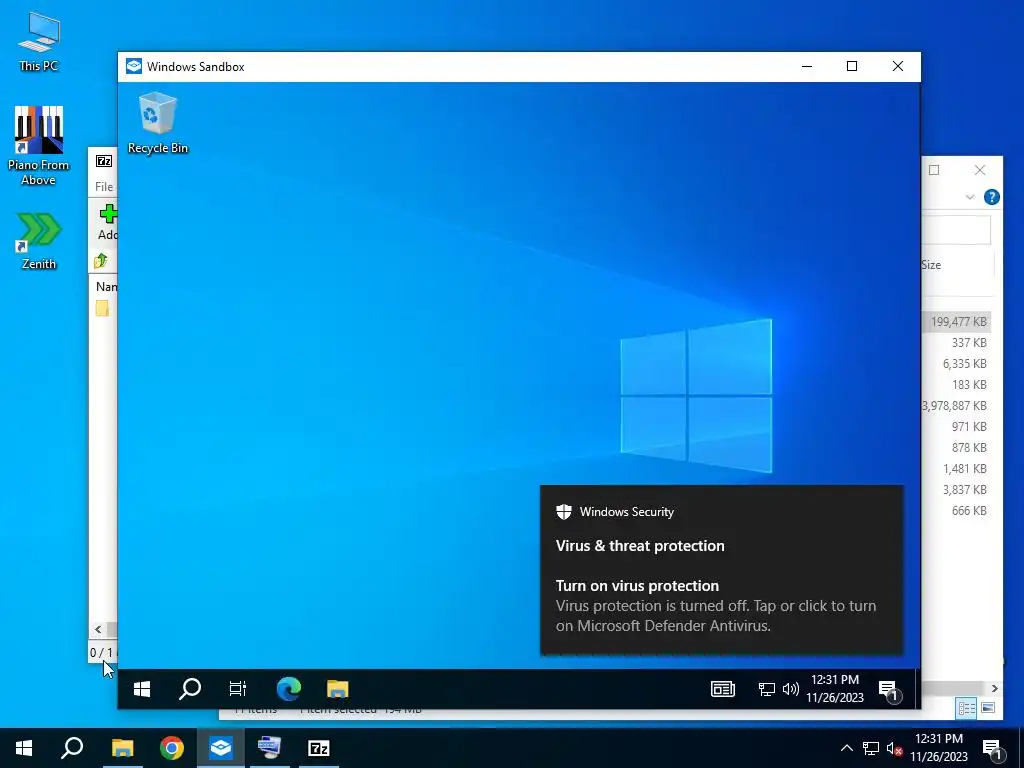Expand the File Explorer ribbon chevron
The width and height of the screenshot is (1024, 768).
[x=970, y=197]
